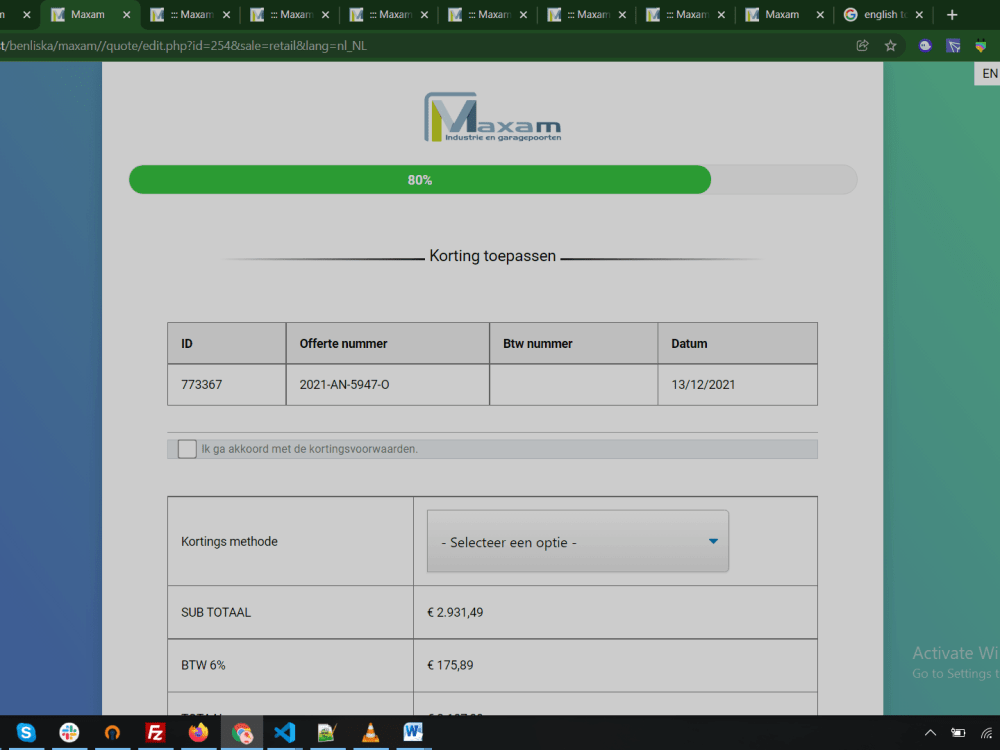
Task: Agree to the kortingsvoorwaarden checkbox
Action: pos(187,448)
